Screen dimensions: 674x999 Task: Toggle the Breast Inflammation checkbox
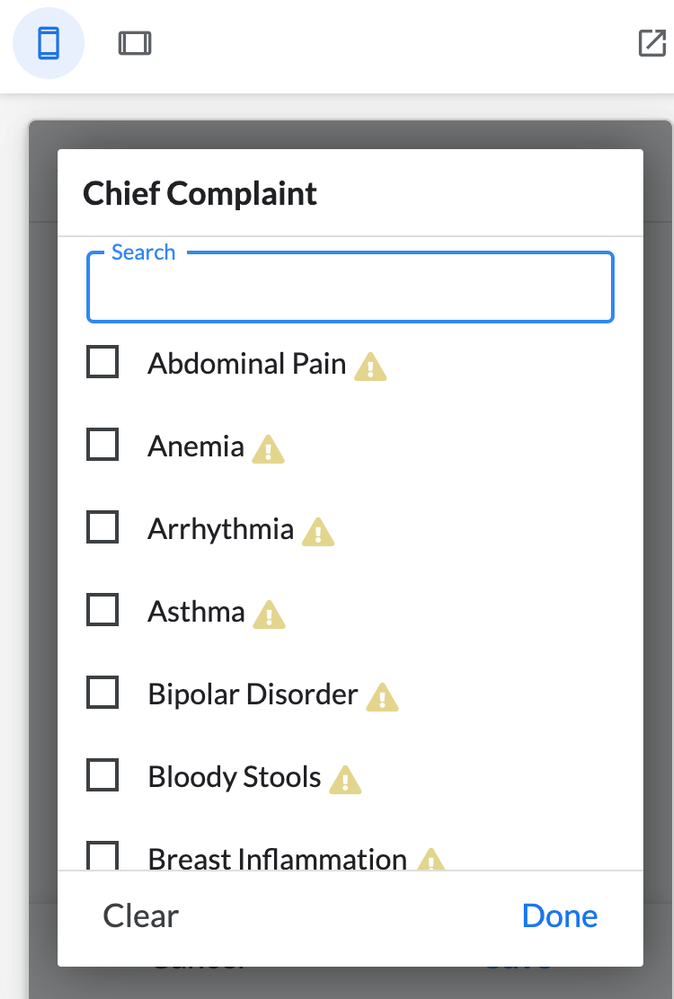click(103, 856)
